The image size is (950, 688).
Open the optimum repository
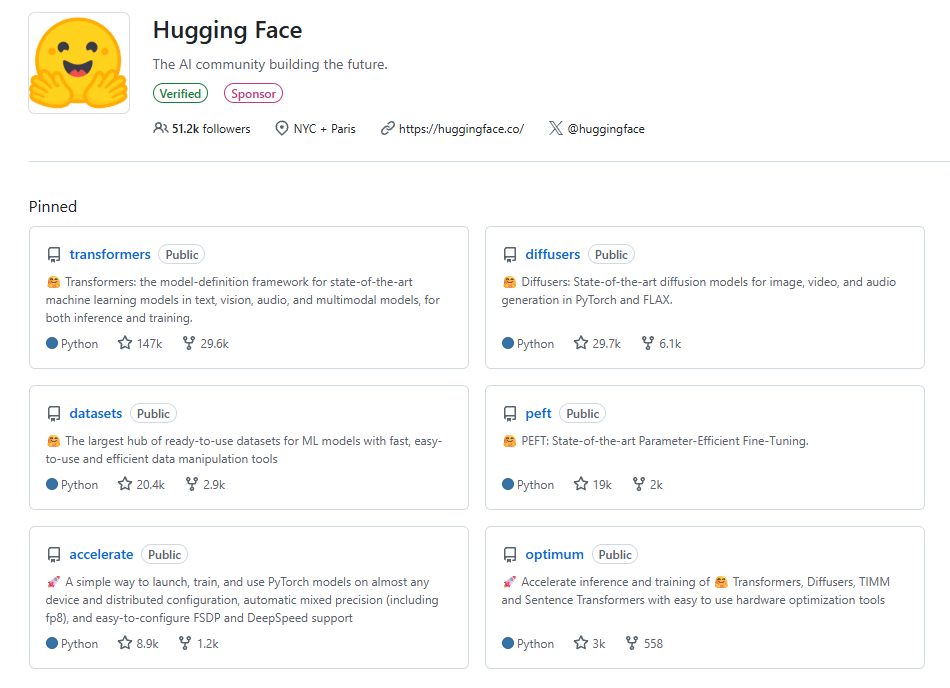pos(554,555)
